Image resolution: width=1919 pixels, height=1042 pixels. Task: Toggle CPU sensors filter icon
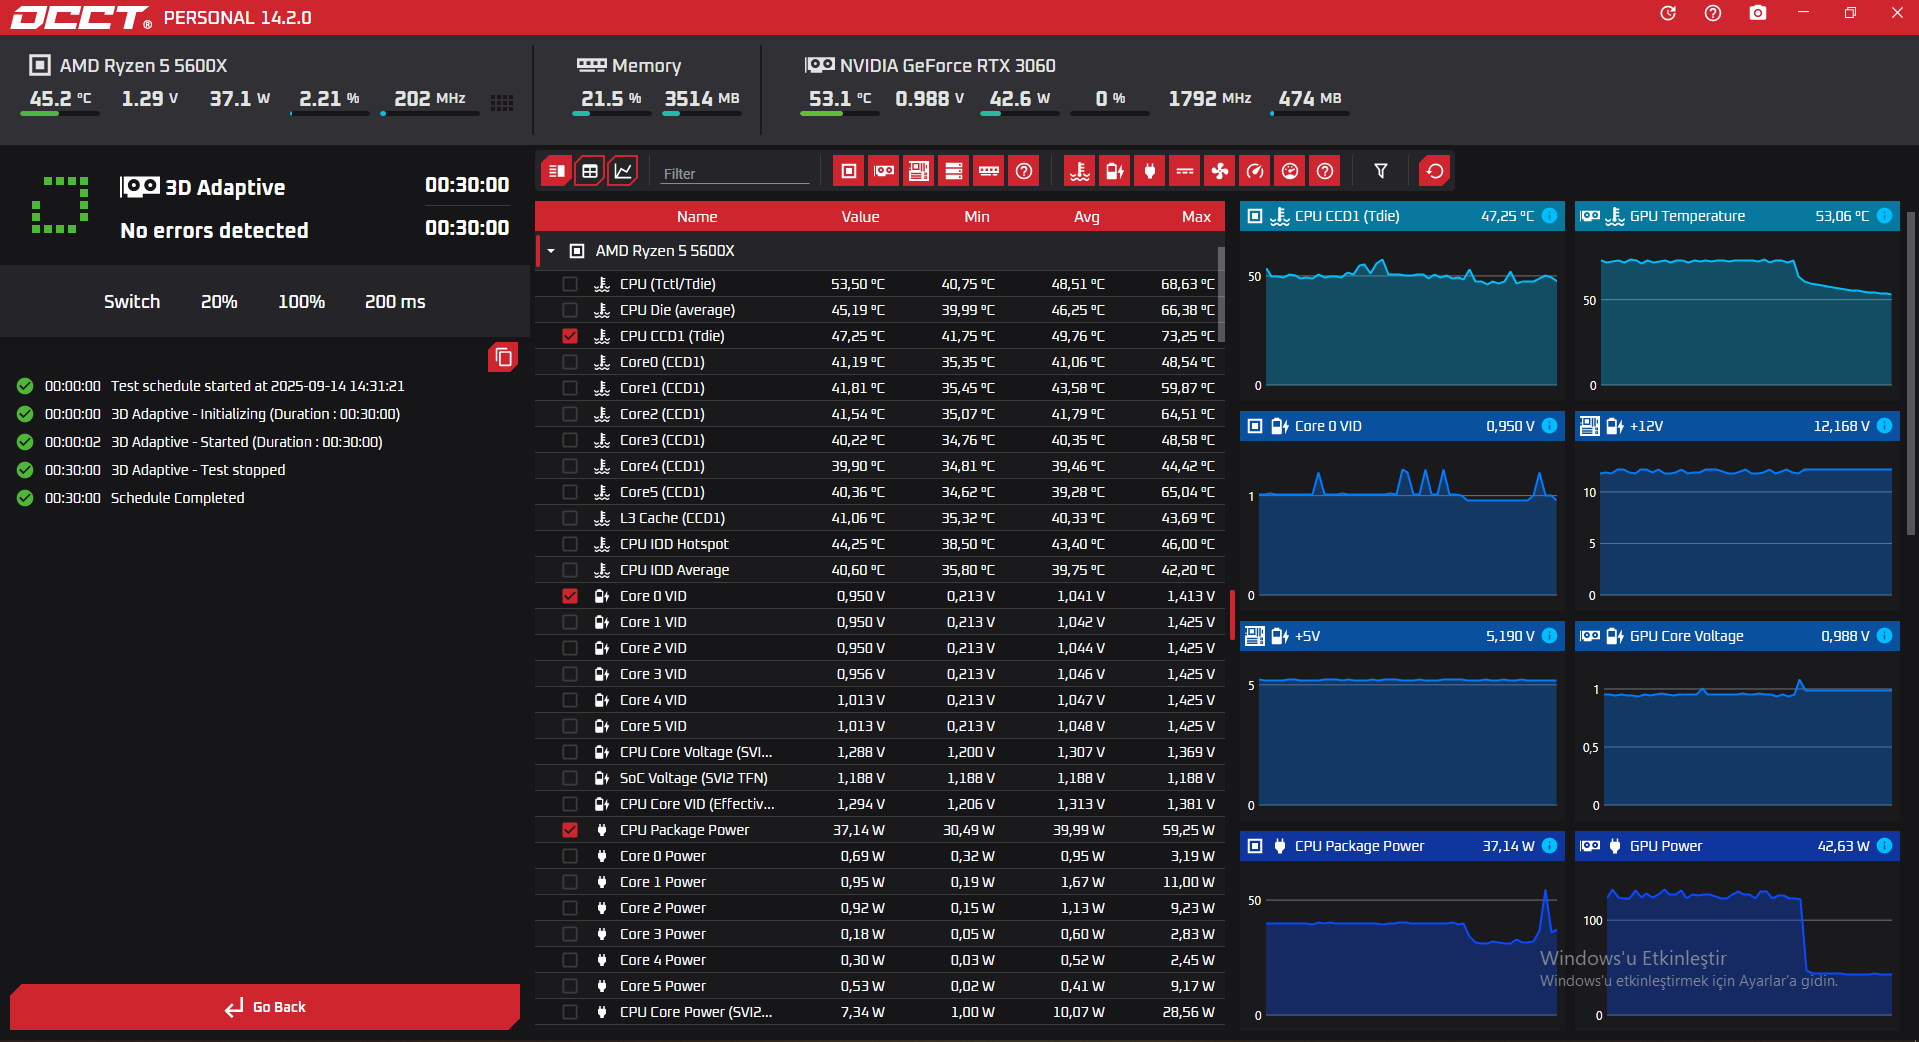coord(849,171)
